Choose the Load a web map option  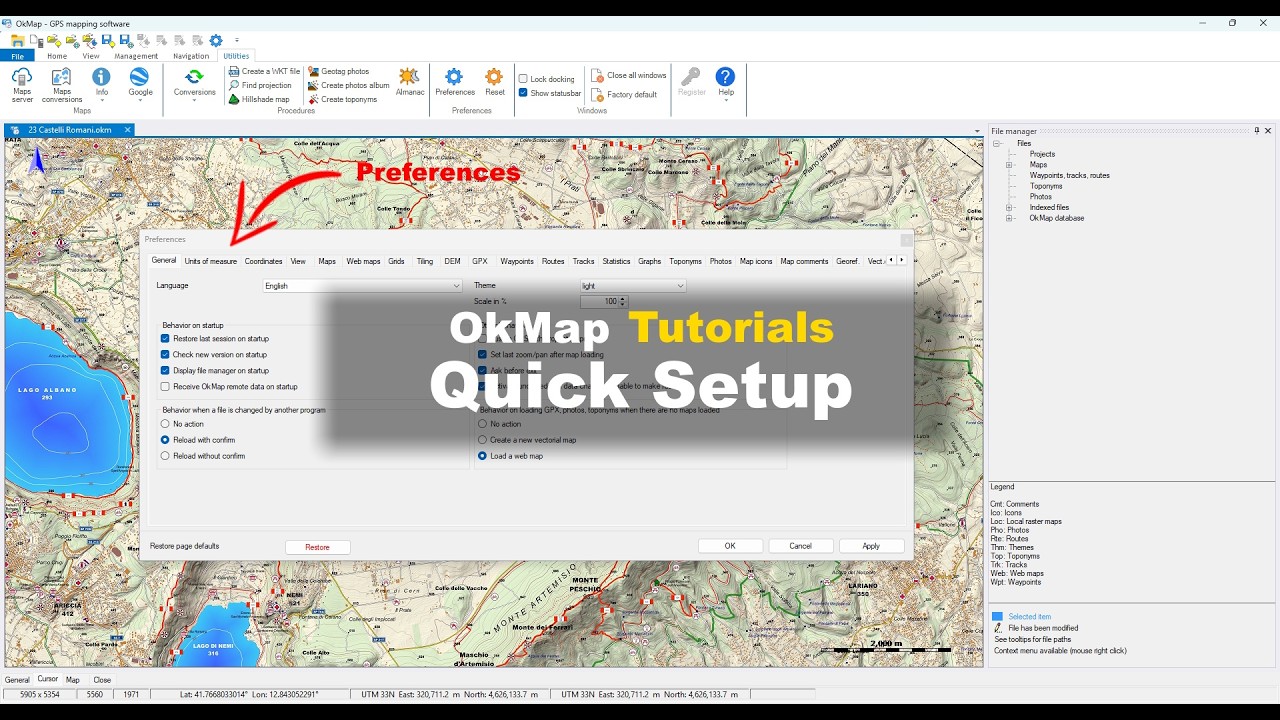pyautogui.click(x=482, y=456)
